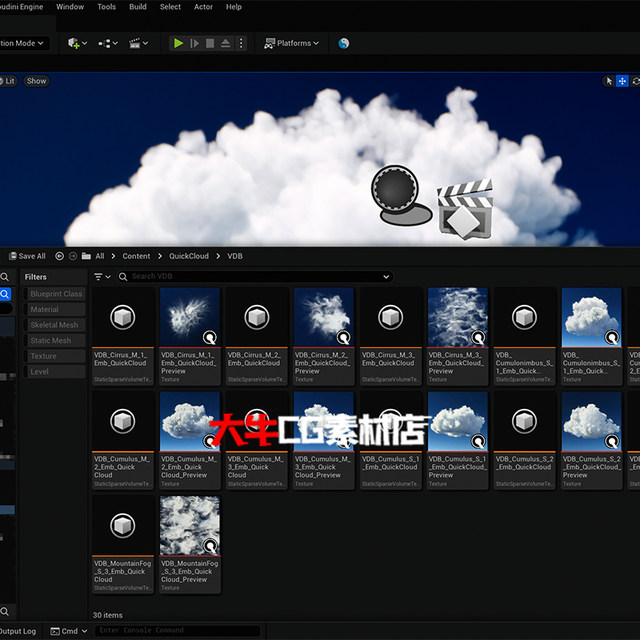The width and height of the screenshot is (640, 640).
Task: Toggle the Material filter
Action: click(x=55, y=309)
